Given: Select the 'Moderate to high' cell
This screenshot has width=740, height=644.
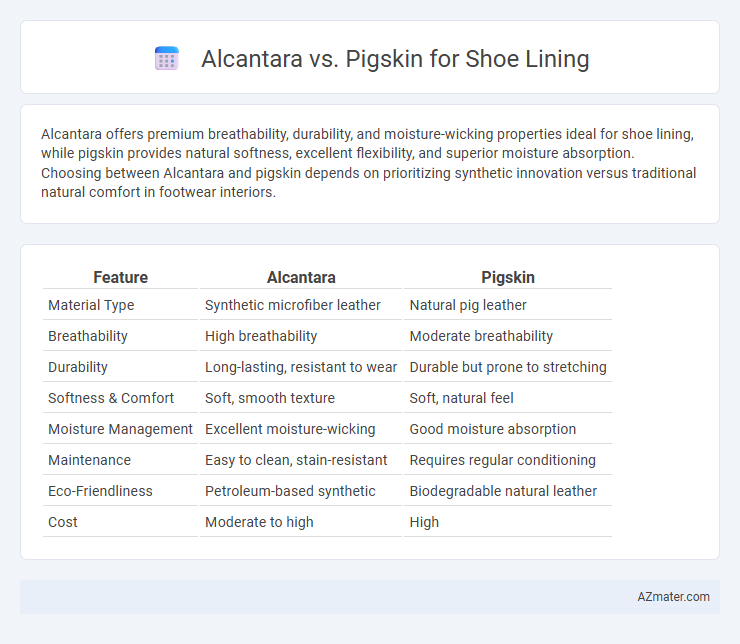Looking at the screenshot, I should pyautogui.click(x=259, y=522).
